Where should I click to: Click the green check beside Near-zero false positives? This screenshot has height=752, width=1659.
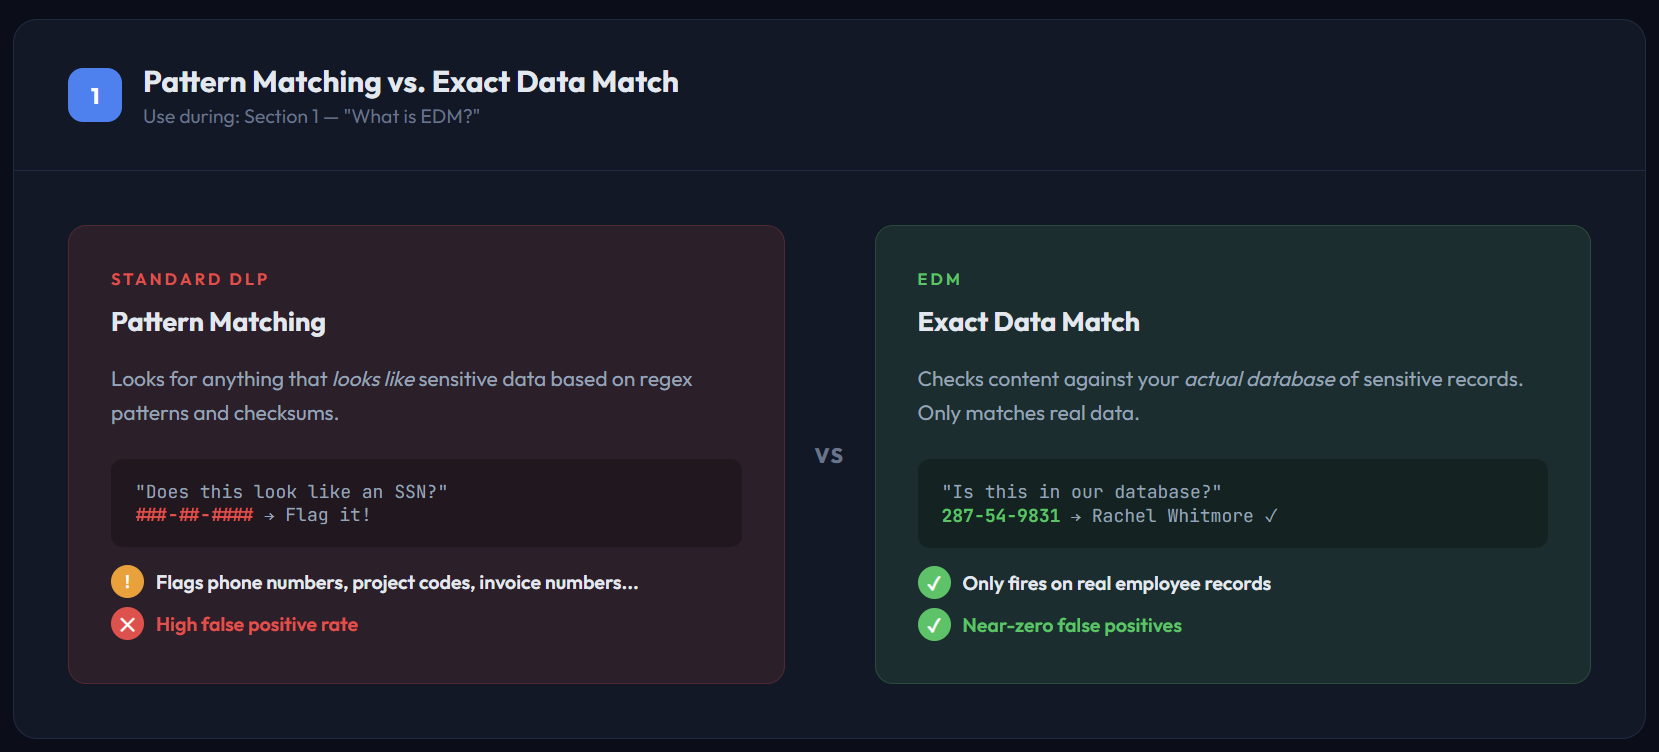pyautogui.click(x=934, y=625)
